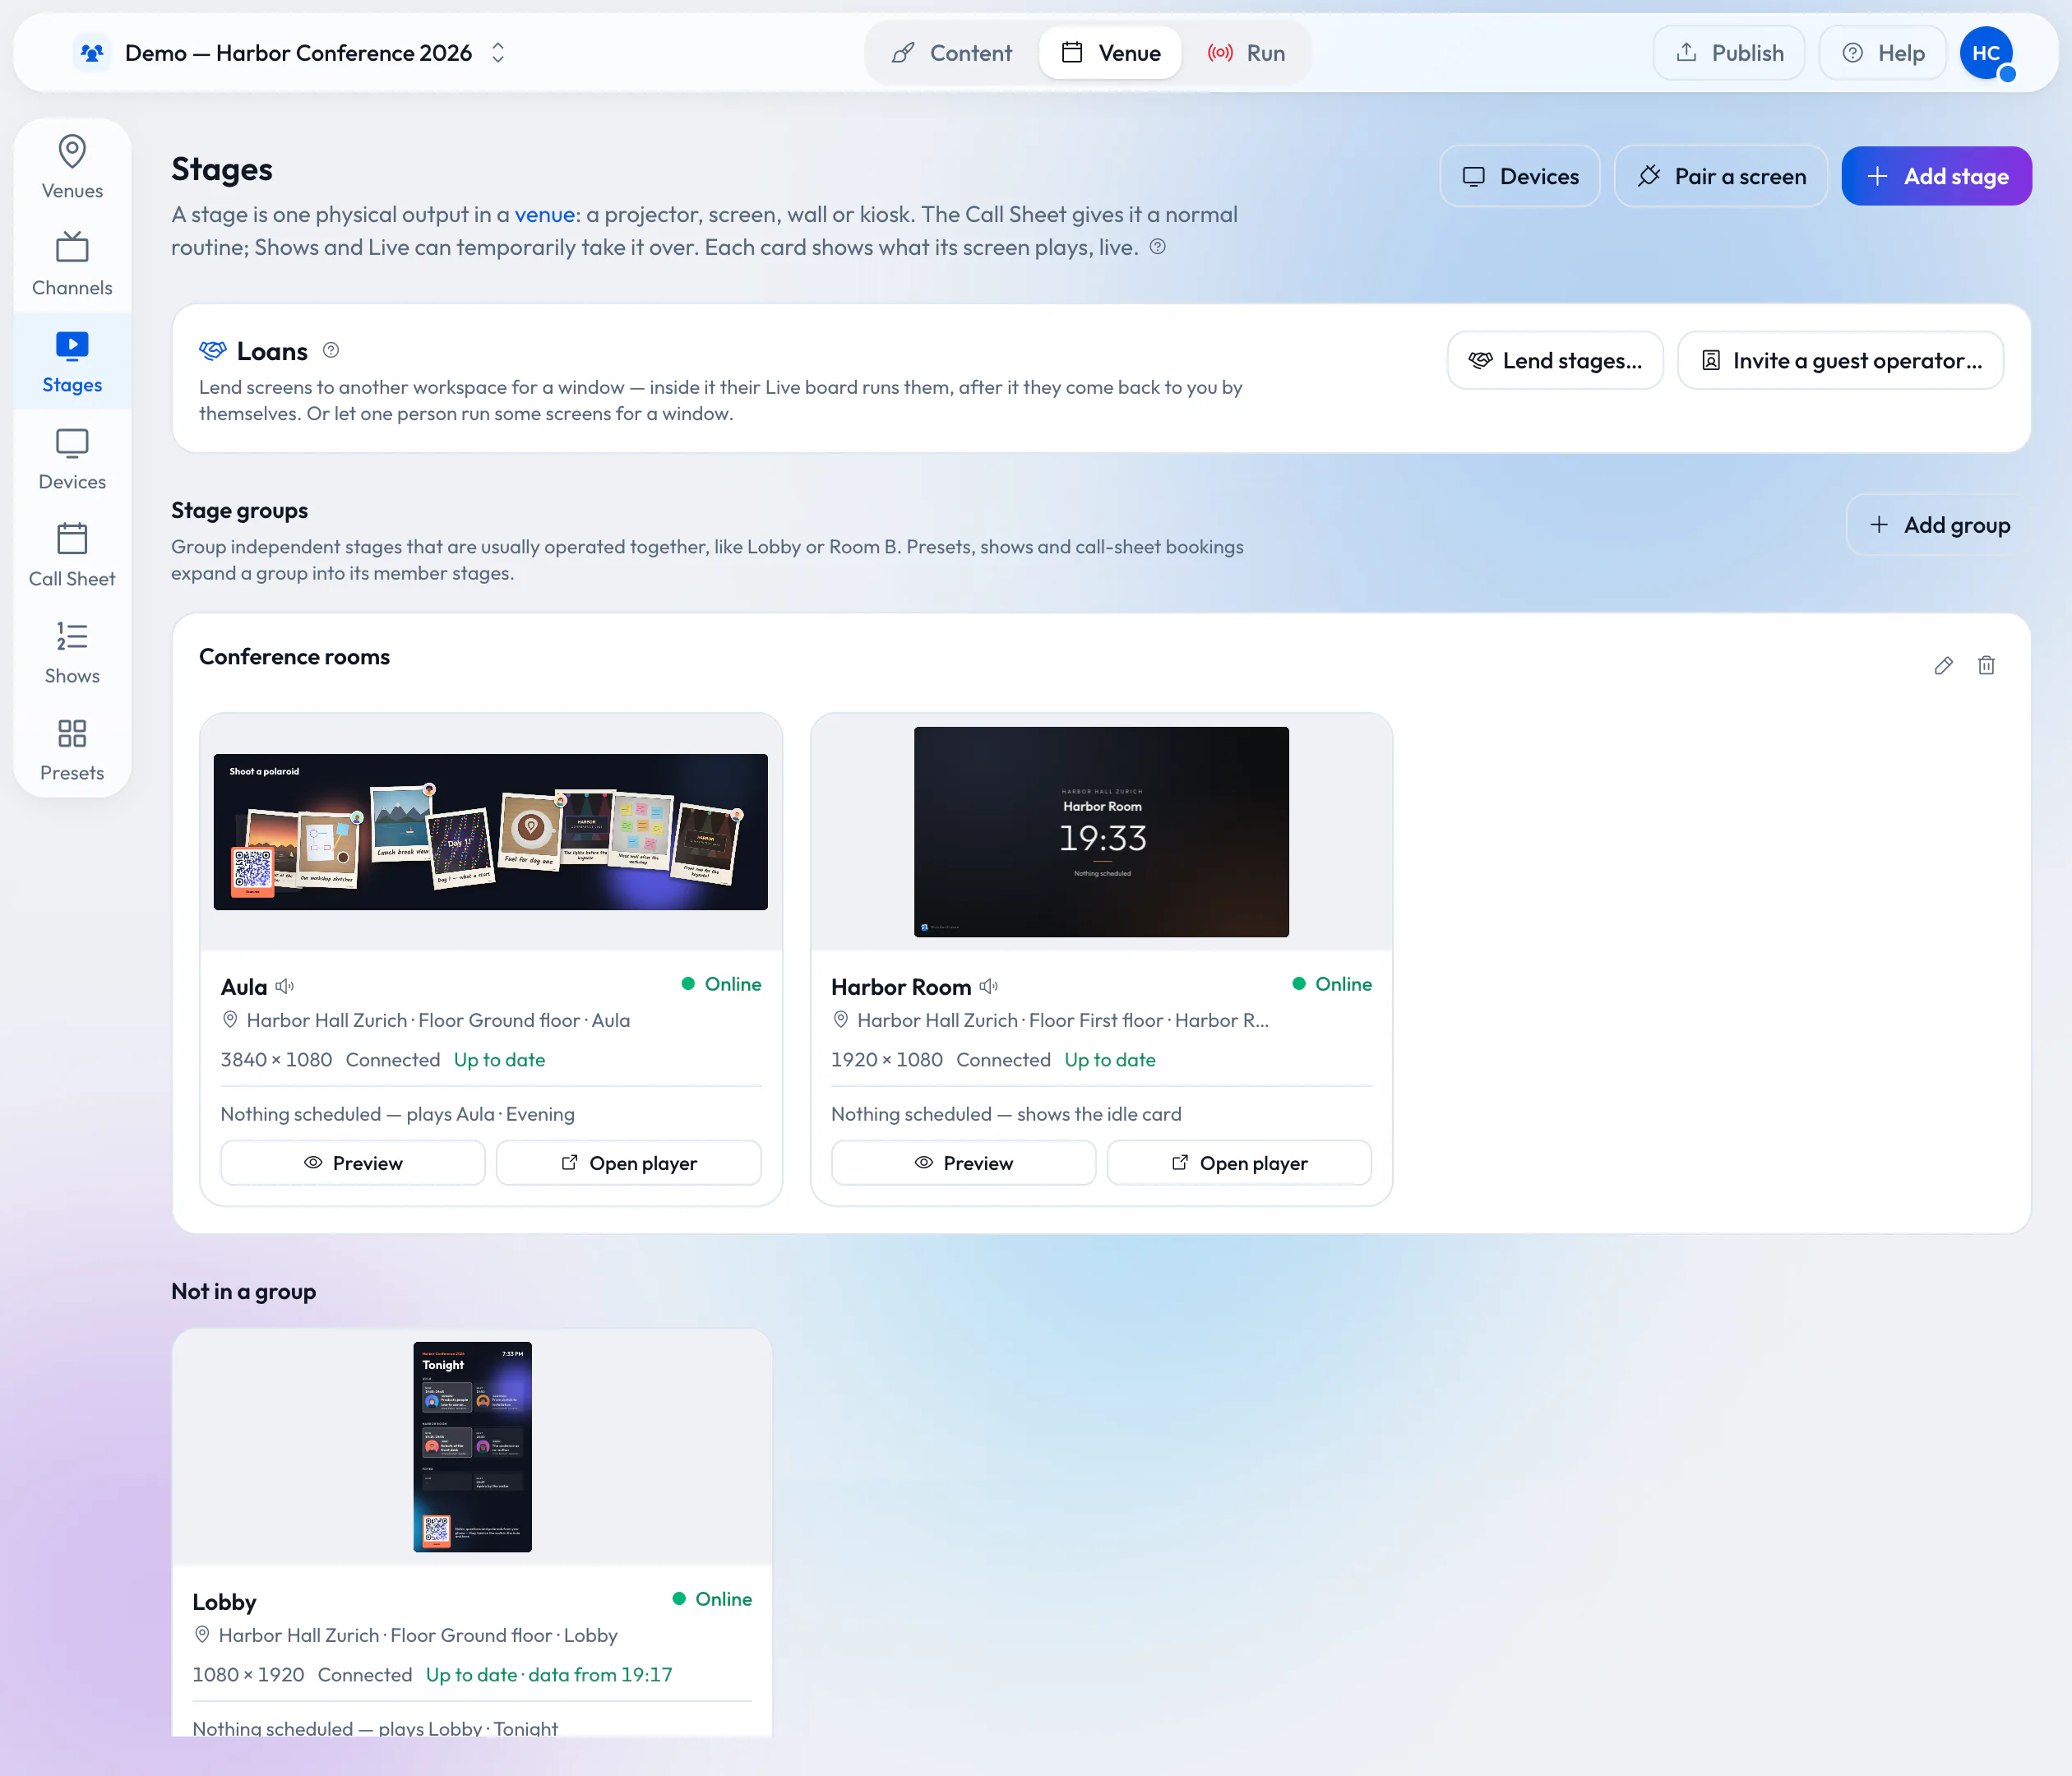
Task: Open the Lend stages… dialog
Action: click(x=1555, y=361)
